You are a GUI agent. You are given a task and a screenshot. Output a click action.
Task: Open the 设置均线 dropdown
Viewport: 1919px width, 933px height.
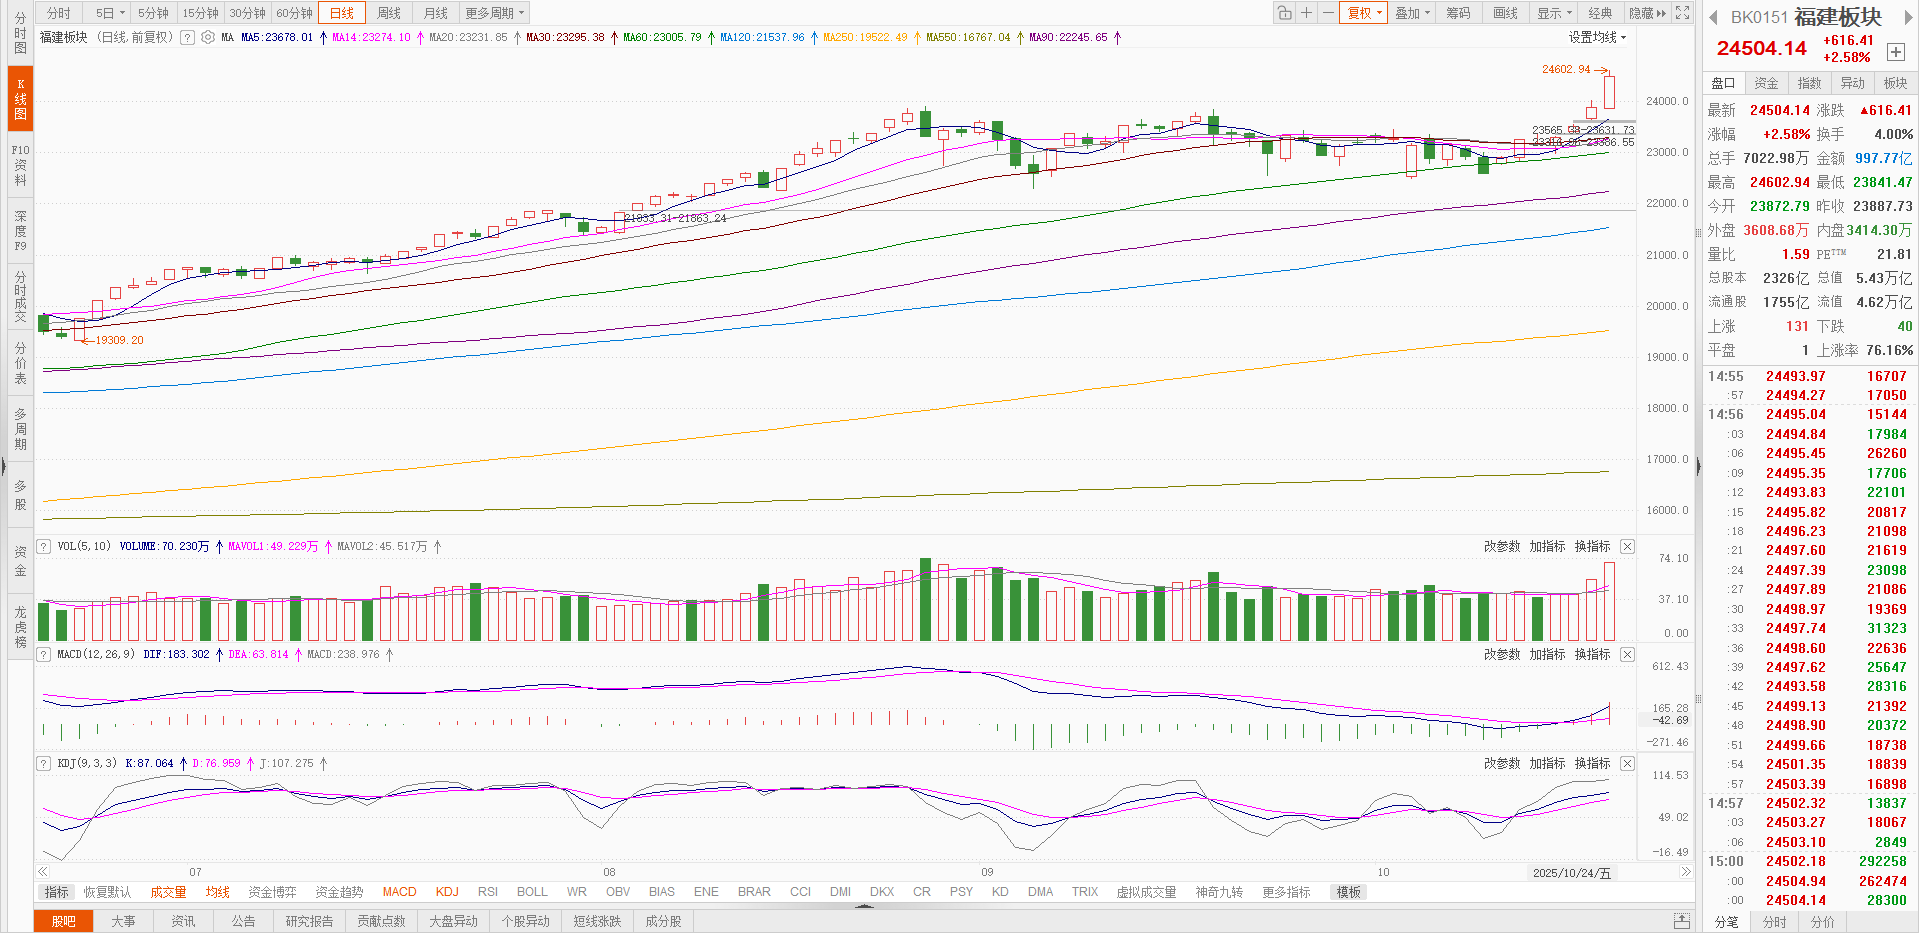point(1597,37)
